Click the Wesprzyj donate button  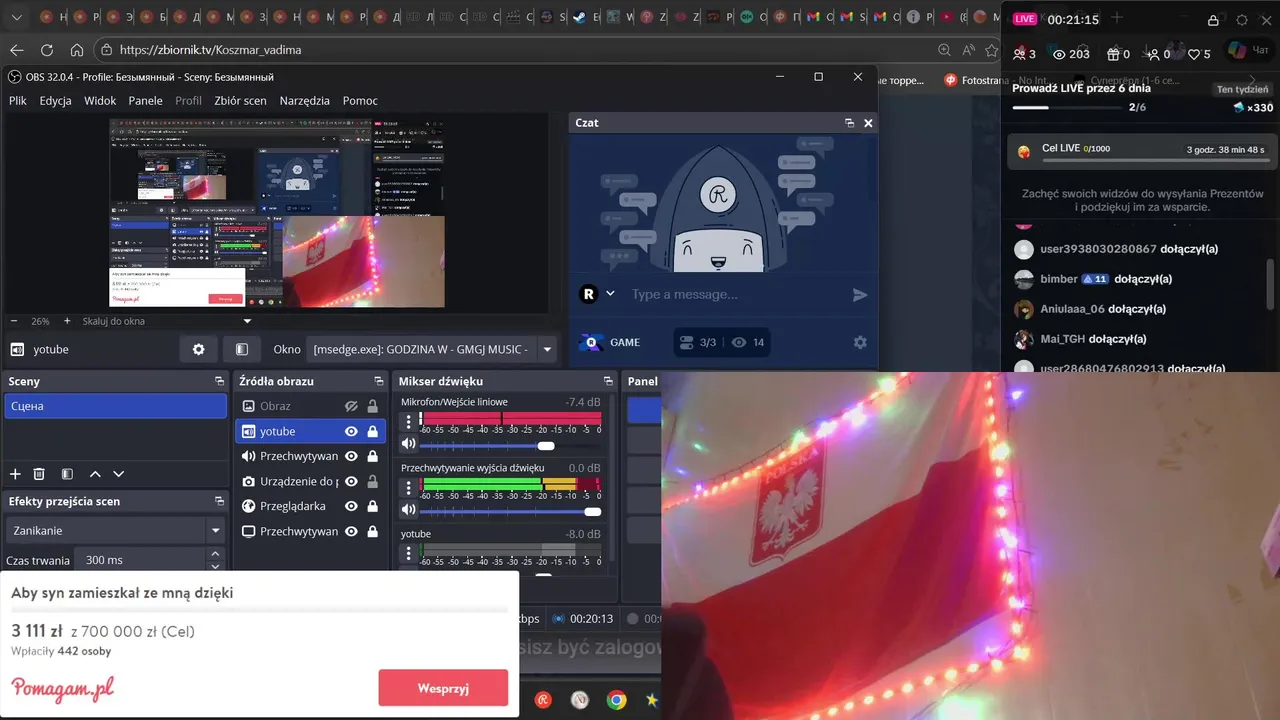(x=443, y=688)
